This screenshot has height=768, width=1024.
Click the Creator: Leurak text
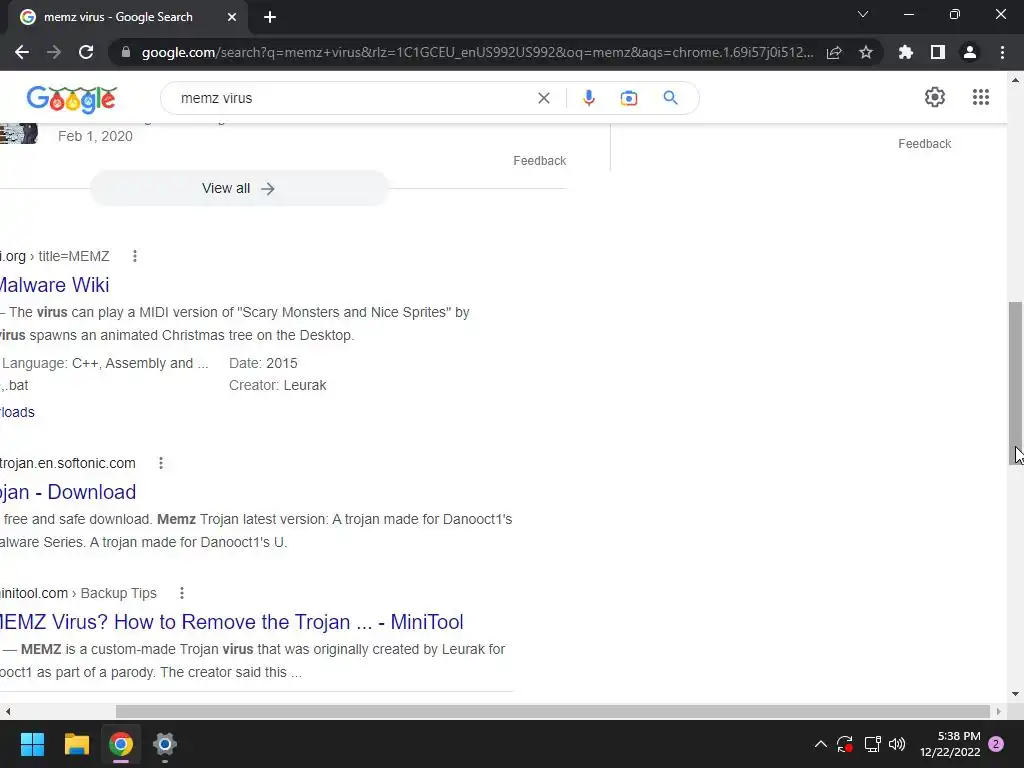(278, 385)
